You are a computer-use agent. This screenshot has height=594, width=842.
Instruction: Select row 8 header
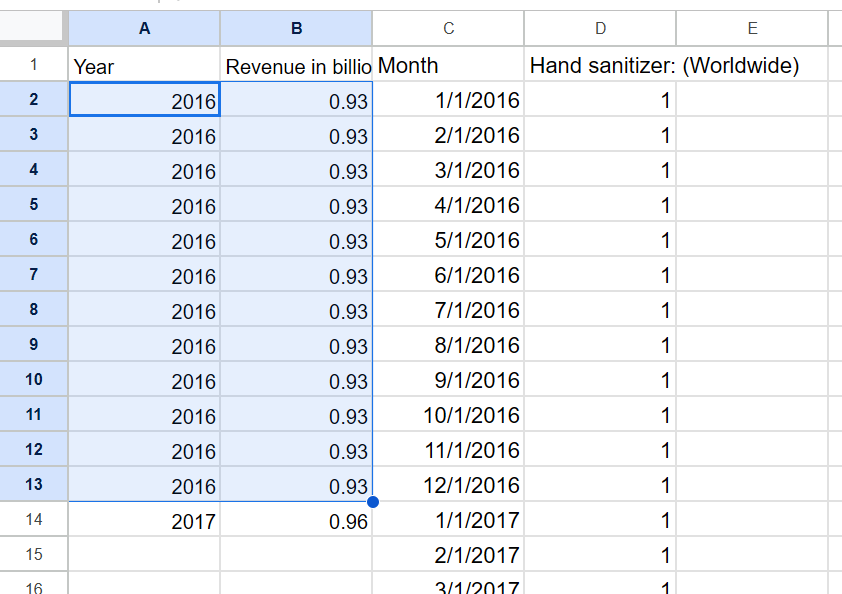(x=33, y=309)
